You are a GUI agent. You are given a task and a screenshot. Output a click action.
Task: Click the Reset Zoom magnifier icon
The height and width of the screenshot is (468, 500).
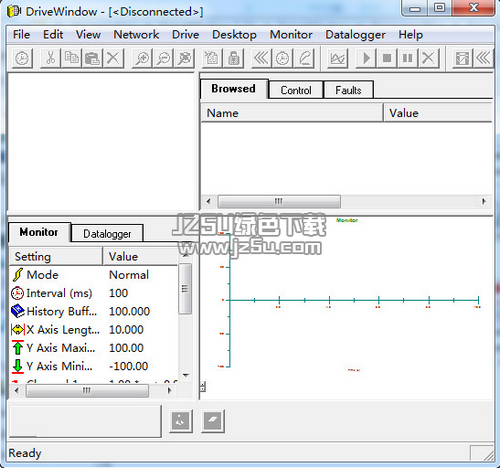pyautogui.click(x=184, y=59)
